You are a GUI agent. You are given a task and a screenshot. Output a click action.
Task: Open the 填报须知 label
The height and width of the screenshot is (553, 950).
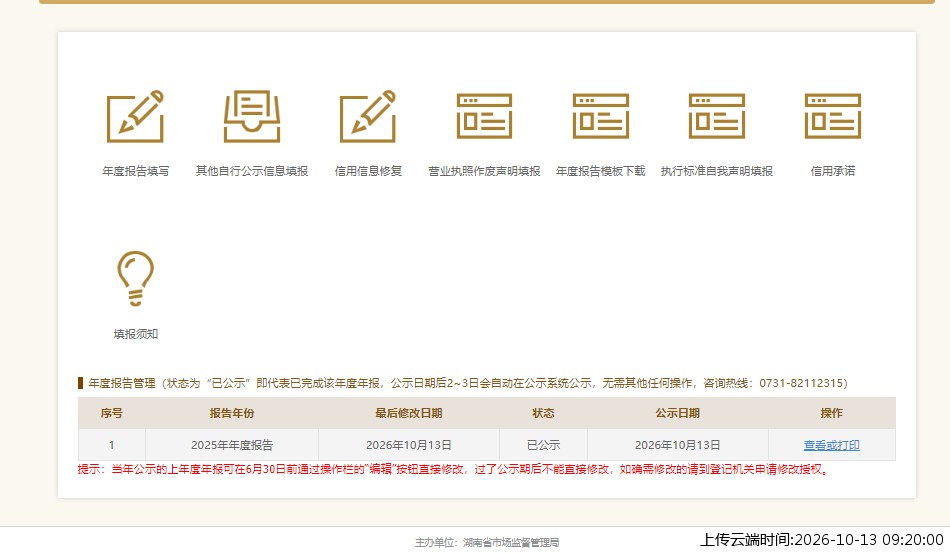pos(135,334)
